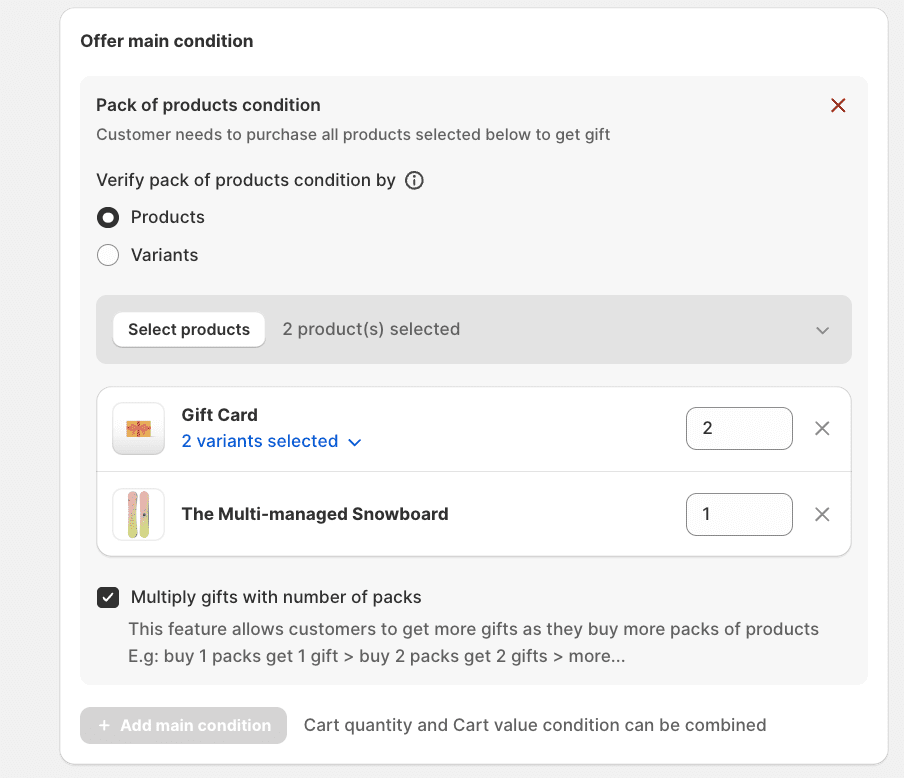Click the Gift Card quantity field
This screenshot has height=778, width=904.
click(738, 428)
